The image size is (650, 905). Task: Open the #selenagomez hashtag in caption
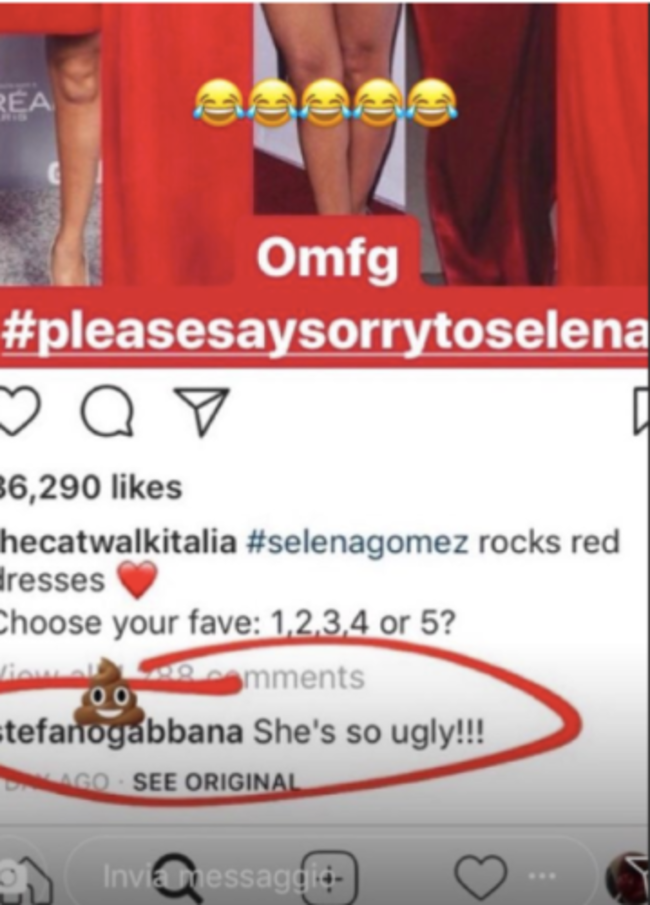click(357, 542)
